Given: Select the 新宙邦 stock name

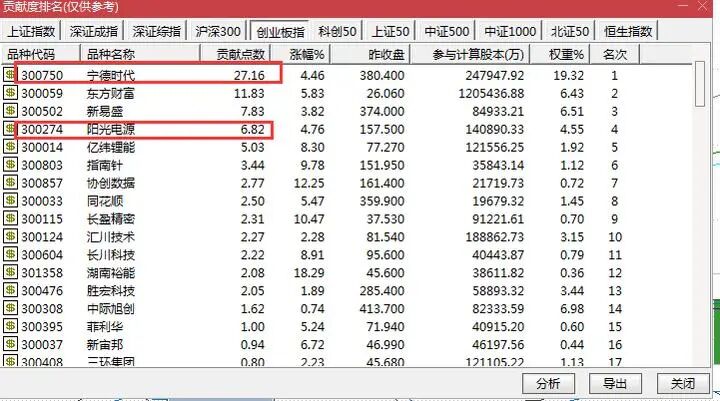Looking at the screenshot, I should click(105, 344).
